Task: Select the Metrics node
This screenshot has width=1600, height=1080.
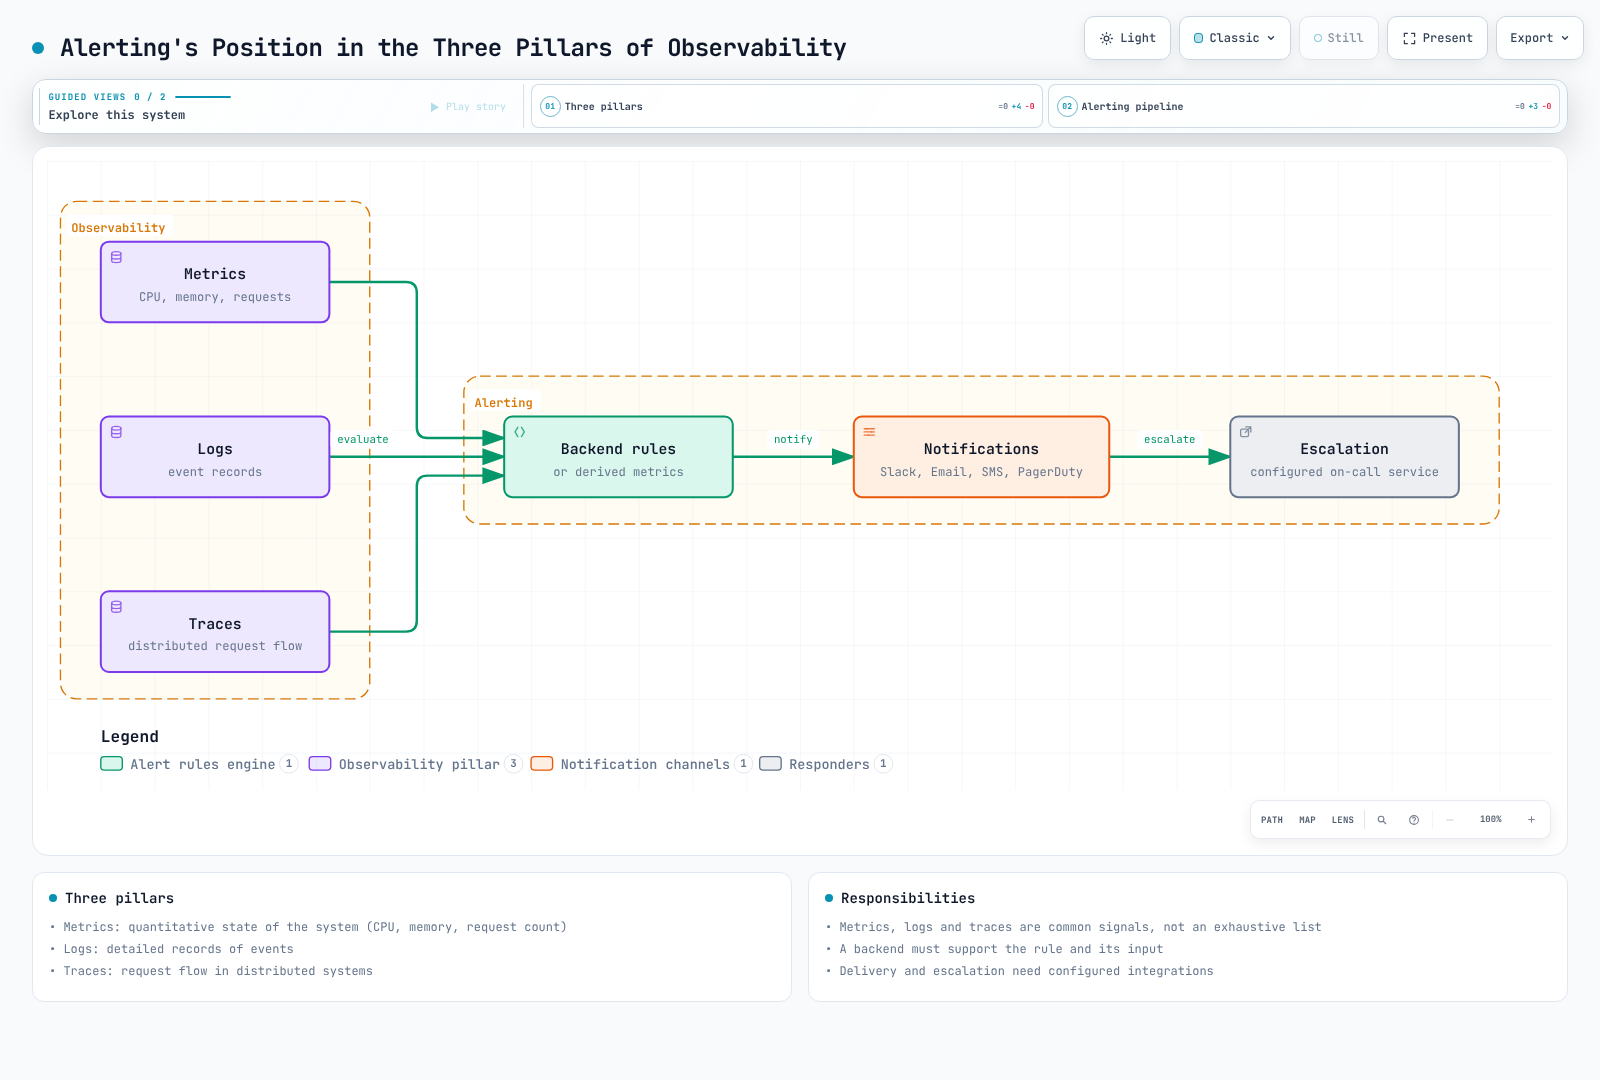Action: click(215, 282)
